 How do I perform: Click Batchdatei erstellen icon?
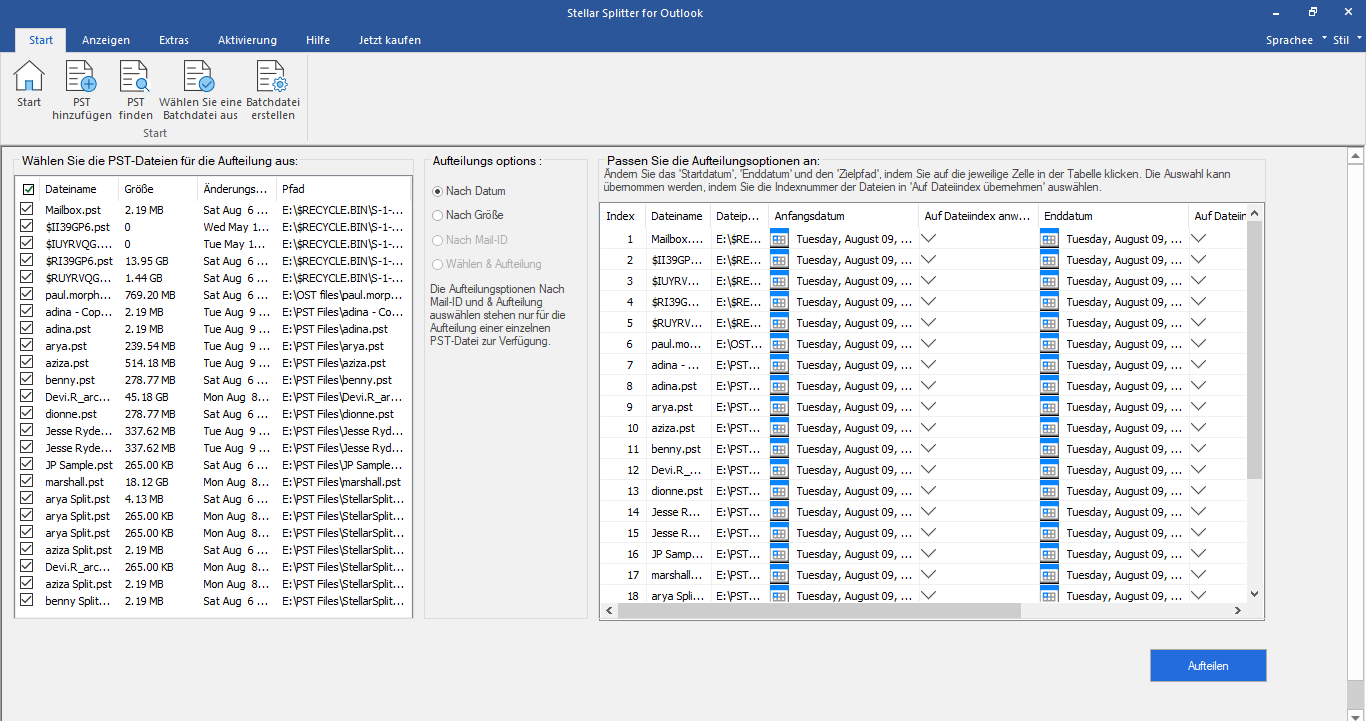pos(272,77)
